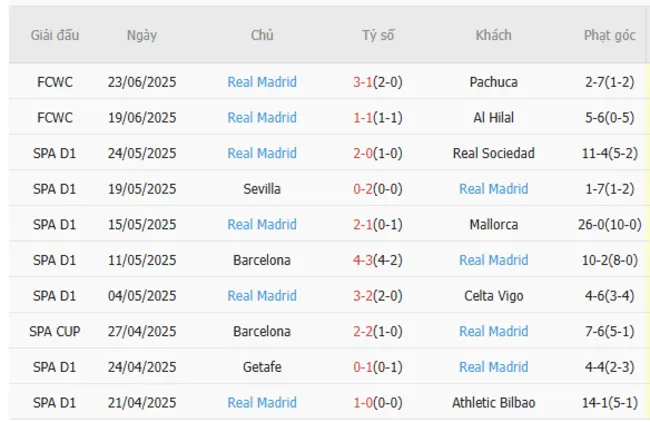This screenshot has height=422, width=650.
Task: Click Barcelona in the 11/05/2025 row
Action: (262, 260)
